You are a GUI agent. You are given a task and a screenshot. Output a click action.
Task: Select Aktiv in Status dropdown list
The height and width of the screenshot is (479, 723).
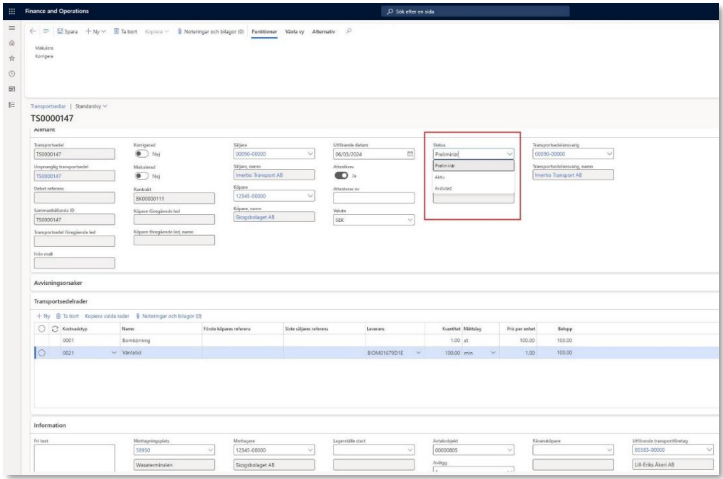[x=441, y=176]
